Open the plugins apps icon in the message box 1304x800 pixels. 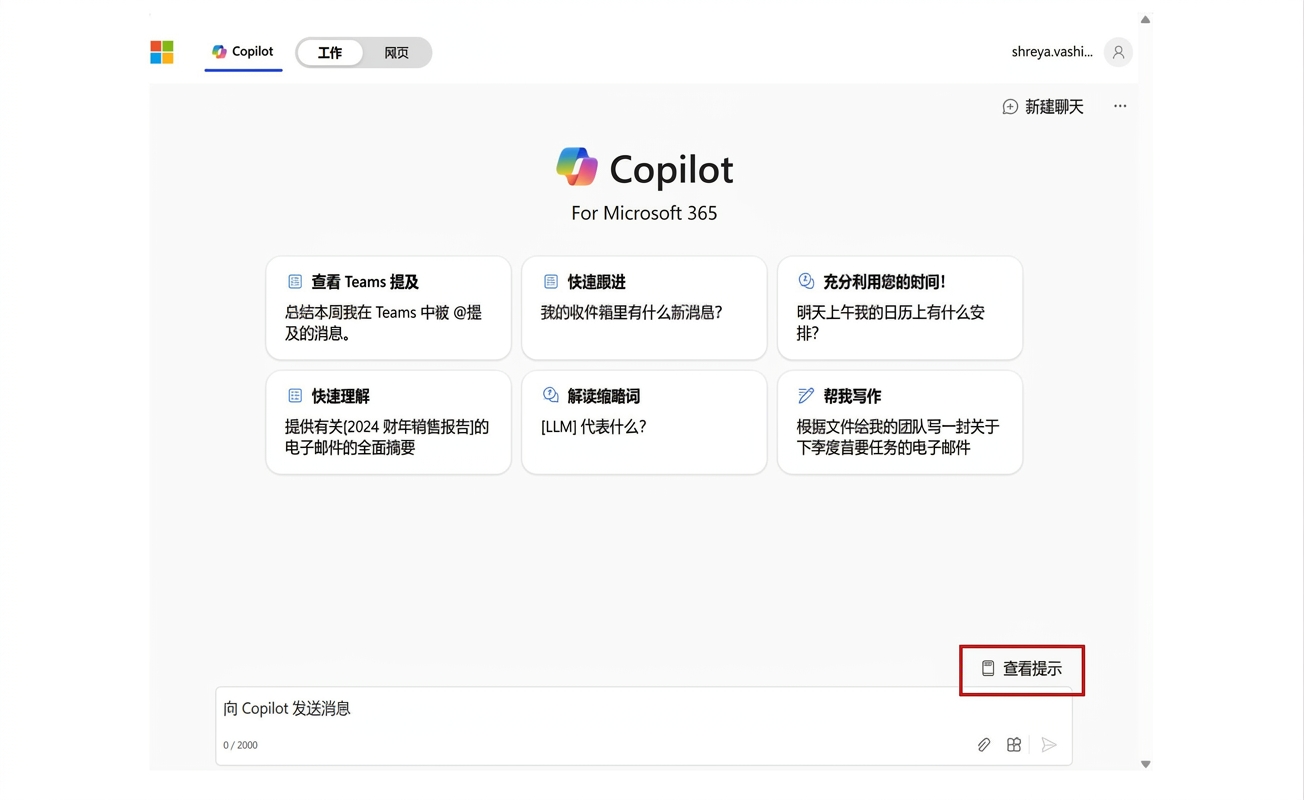[1014, 745]
